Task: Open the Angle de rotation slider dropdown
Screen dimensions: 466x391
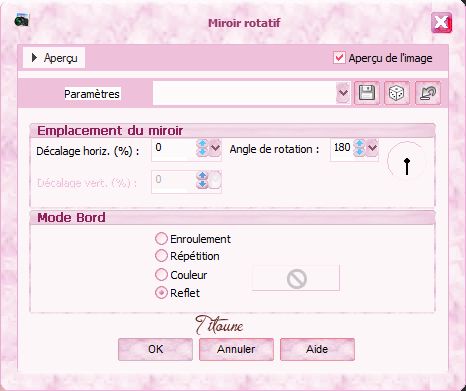Action: pyautogui.click(x=372, y=147)
